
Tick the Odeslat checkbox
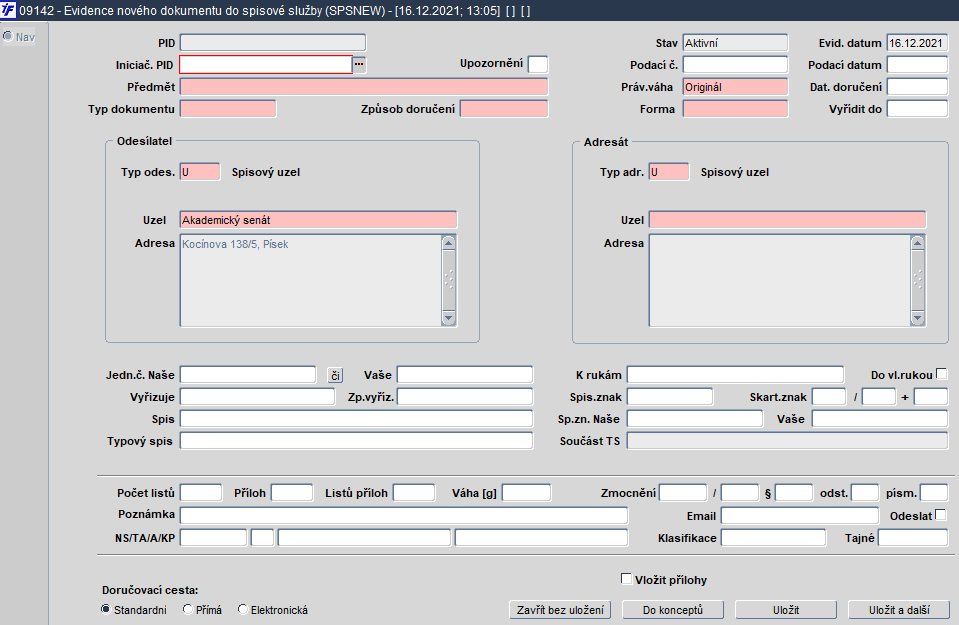(940, 515)
